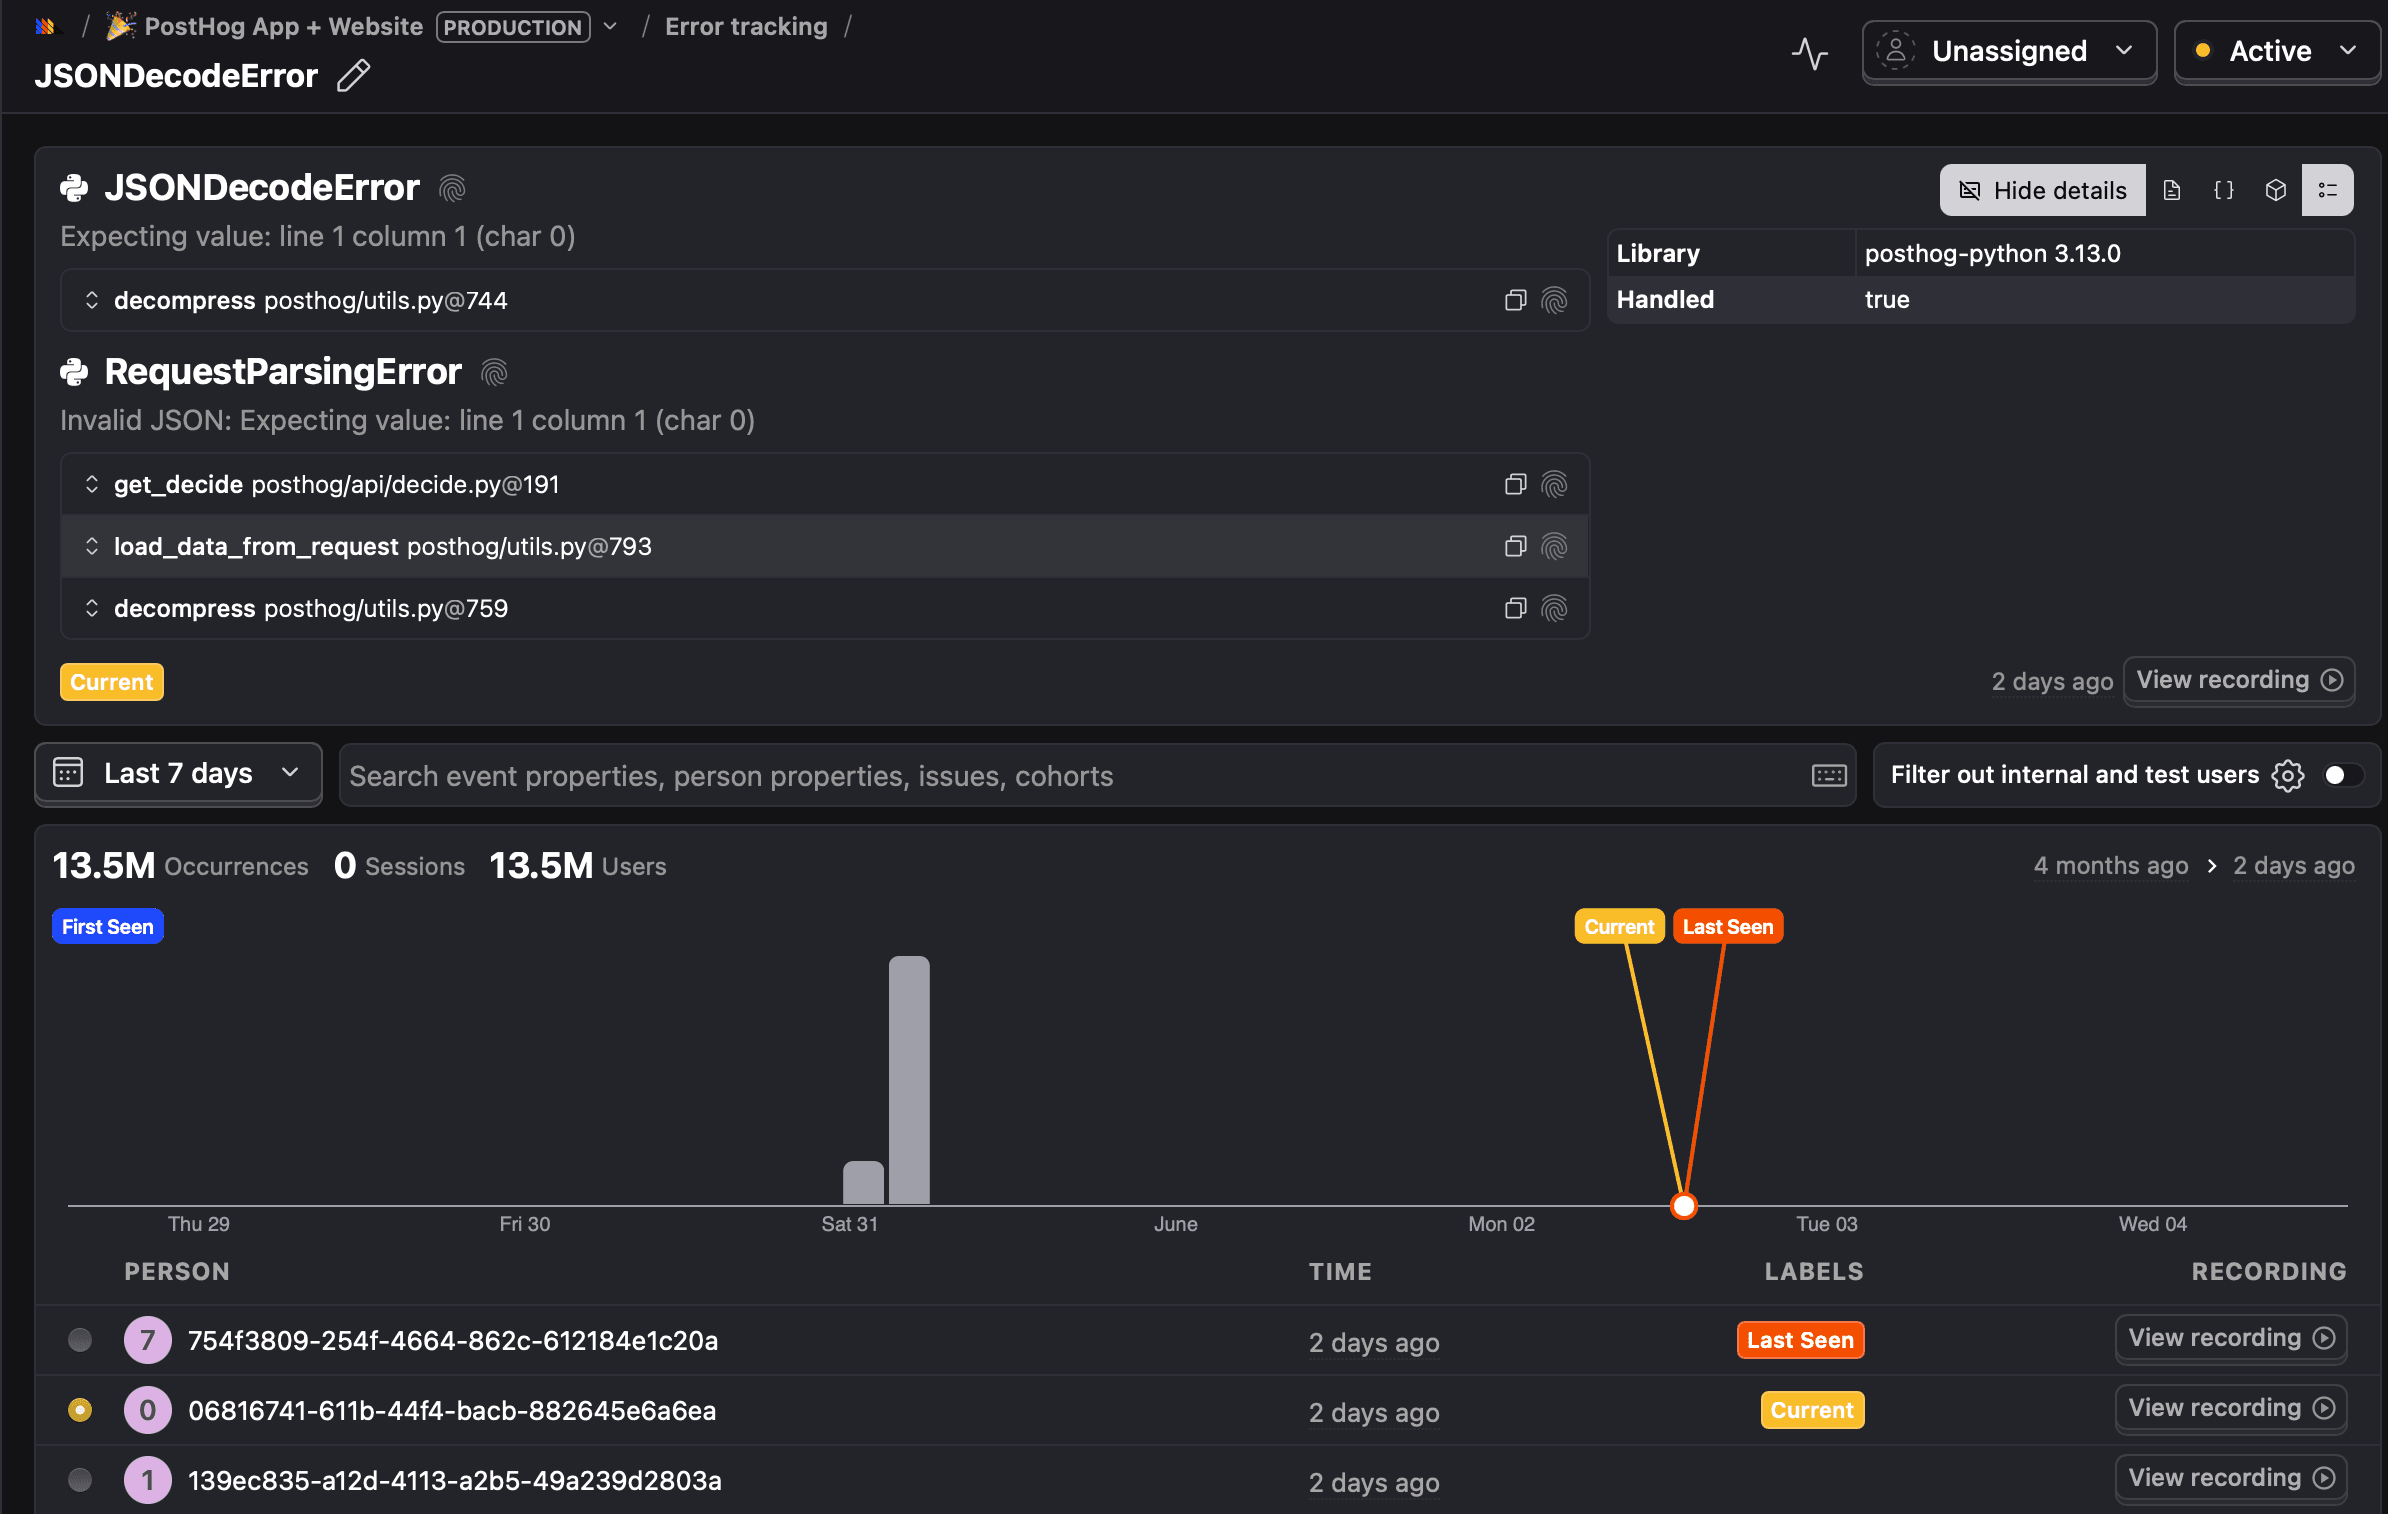Go to PostHog App + Website breadcrumb

click(x=283, y=27)
